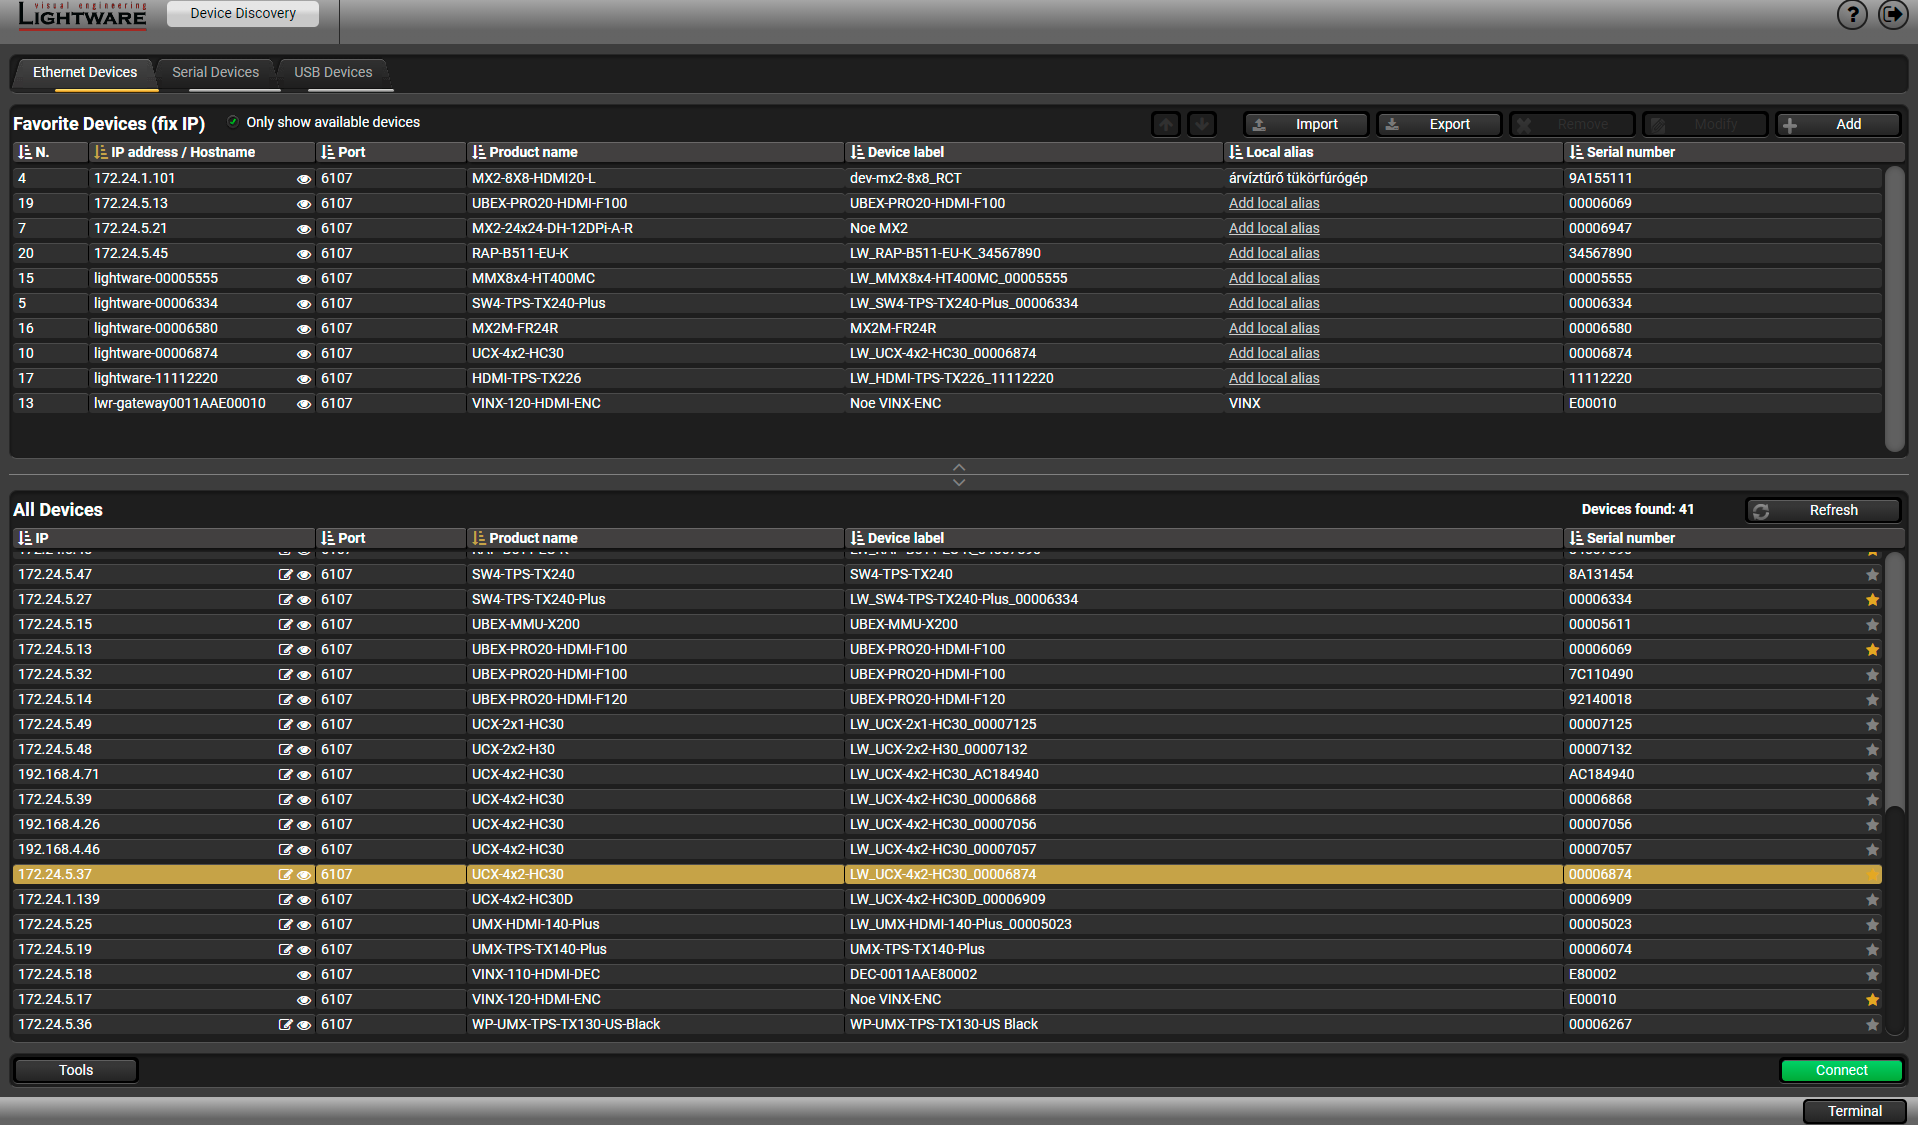Screen dimensions: 1918x1125
Task: Click eye icon for 172.24.5.17
Action: [x=304, y=1000]
